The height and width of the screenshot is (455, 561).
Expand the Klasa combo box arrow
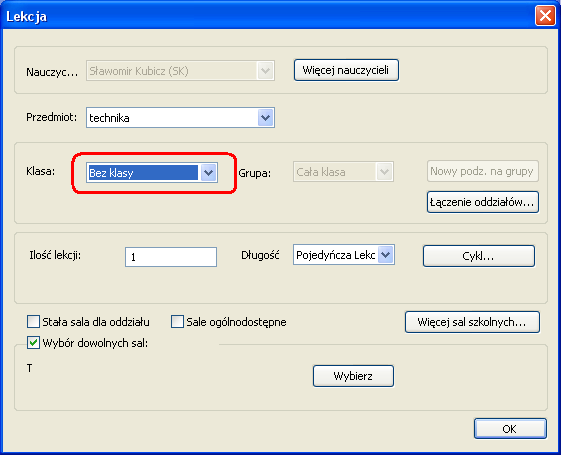click(x=209, y=173)
